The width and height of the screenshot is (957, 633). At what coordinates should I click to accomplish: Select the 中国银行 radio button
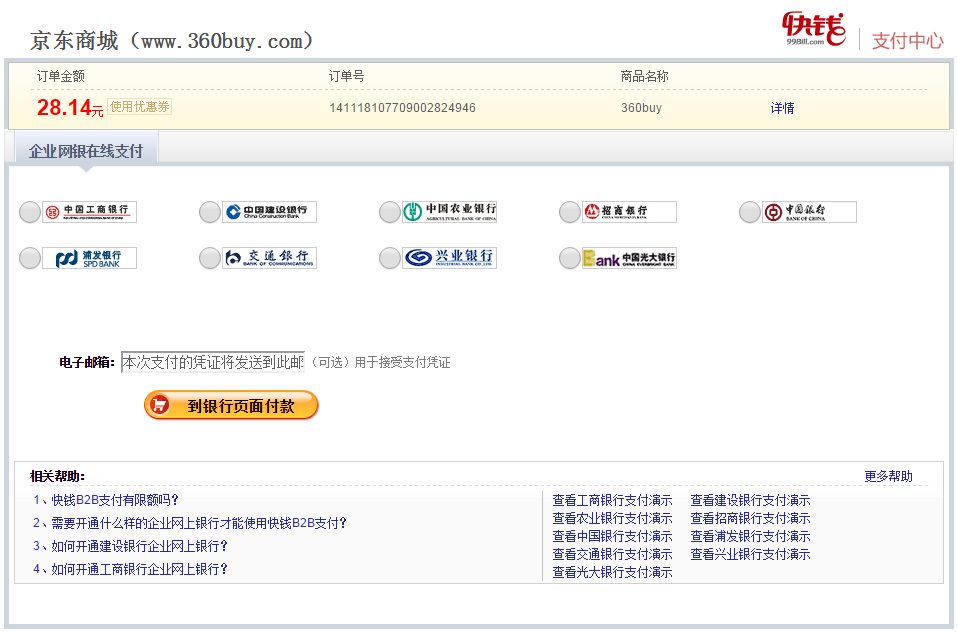click(x=749, y=212)
